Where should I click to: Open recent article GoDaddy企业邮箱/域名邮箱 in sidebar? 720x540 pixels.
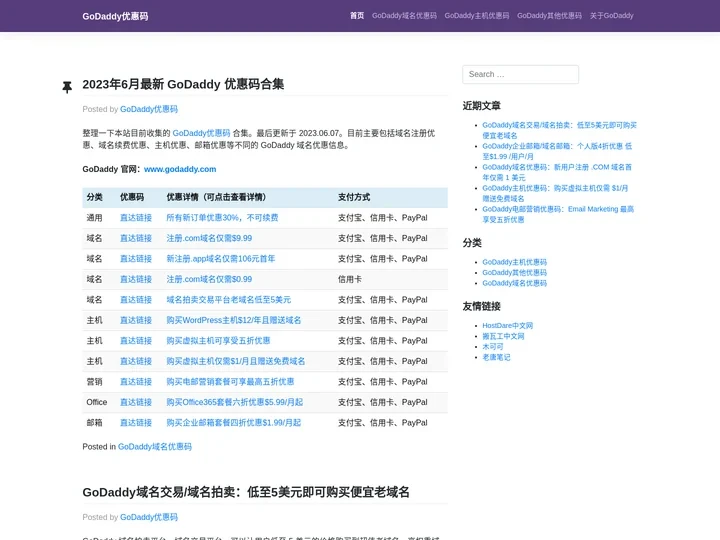(557, 151)
